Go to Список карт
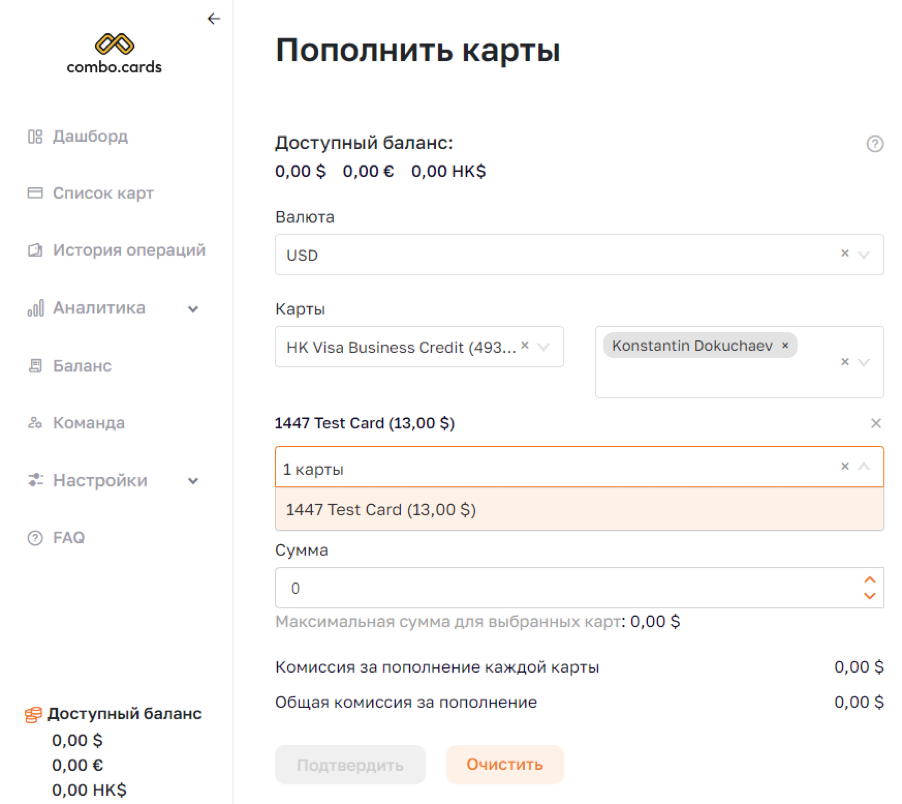This screenshot has width=902, height=804. pyautogui.click(x=103, y=193)
